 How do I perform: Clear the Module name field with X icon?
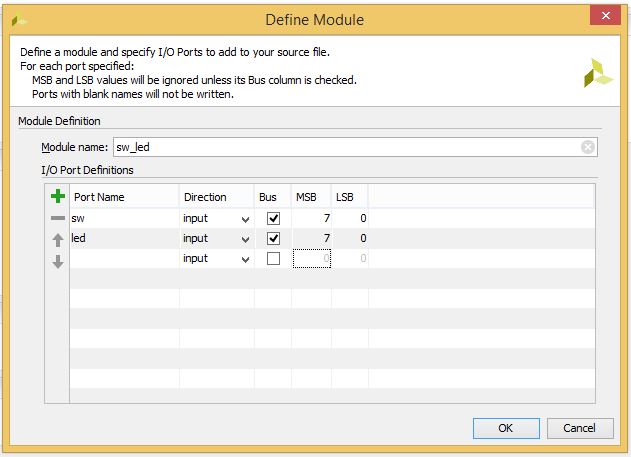pos(588,147)
